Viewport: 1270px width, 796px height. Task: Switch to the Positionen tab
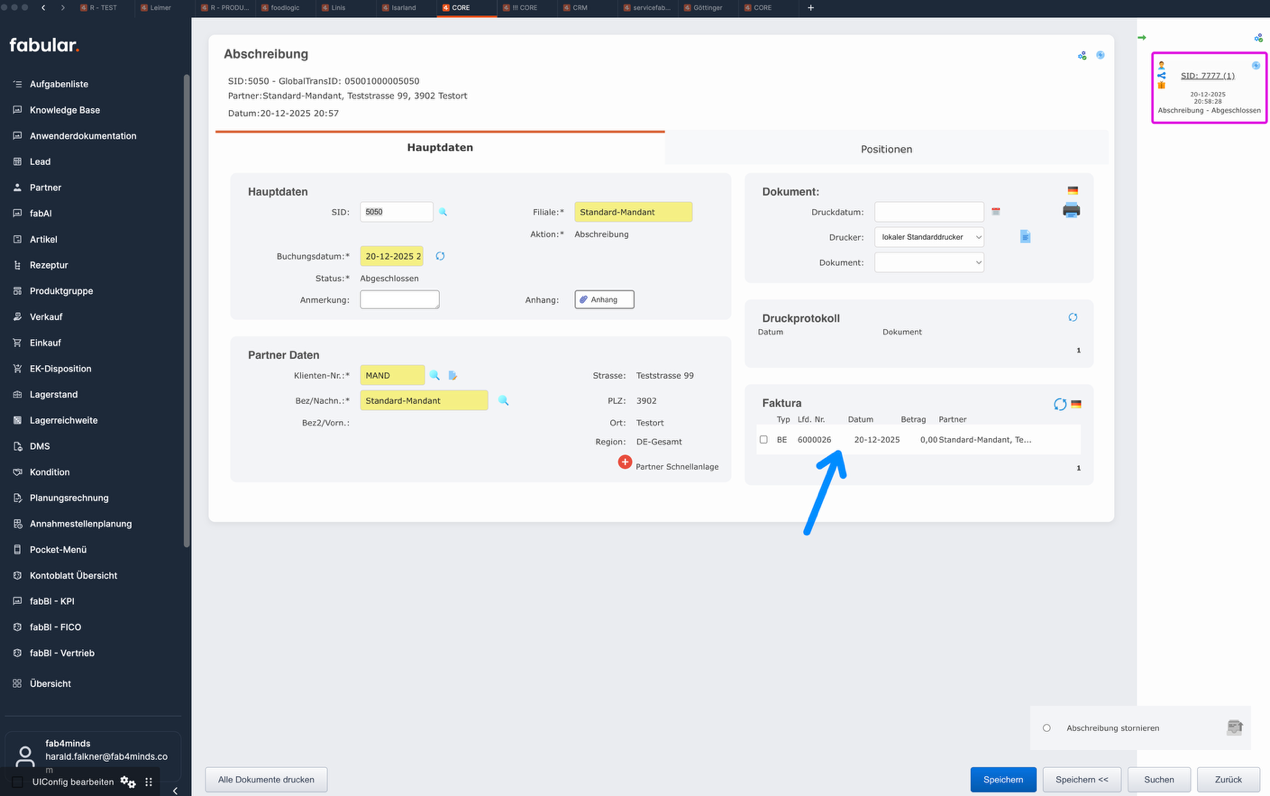pos(886,149)
